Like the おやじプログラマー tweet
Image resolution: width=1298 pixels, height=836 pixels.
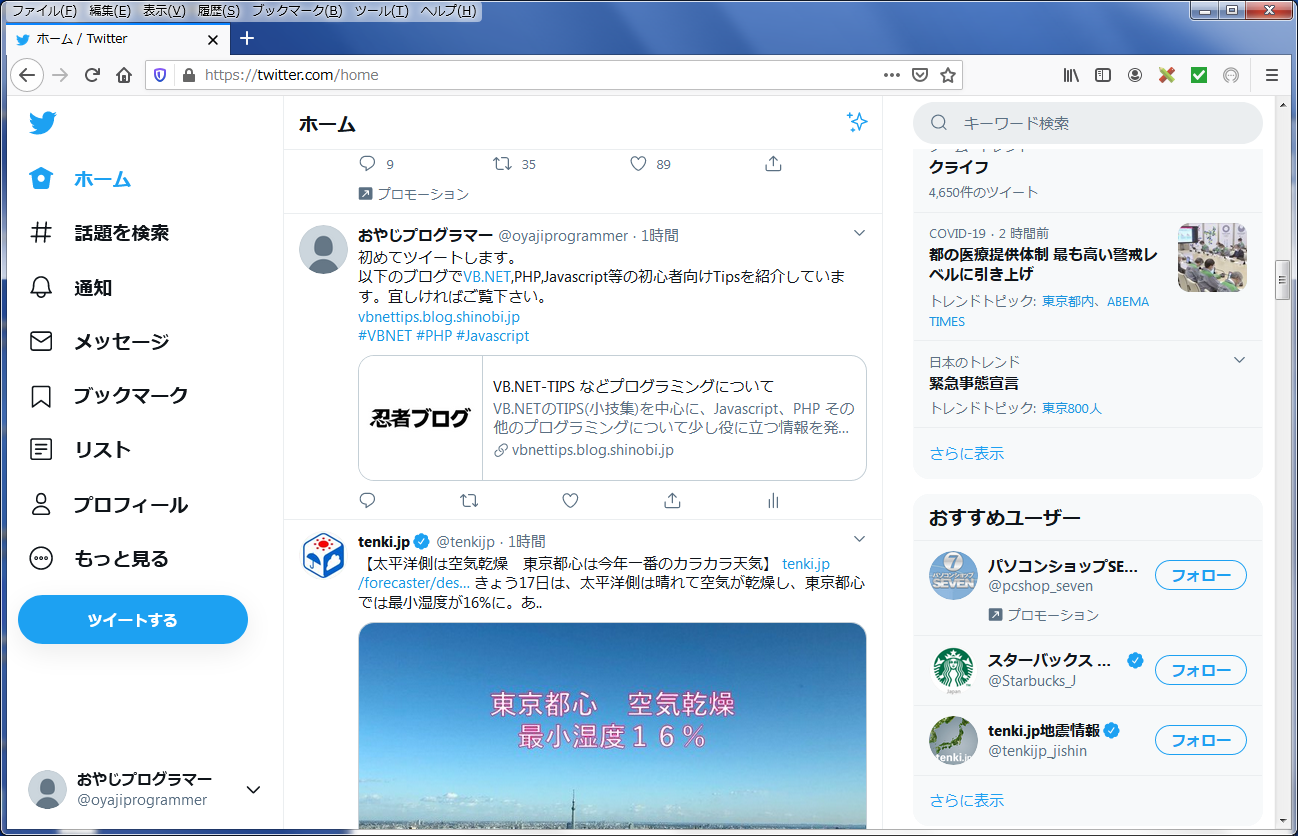click(x=570, y=500)
